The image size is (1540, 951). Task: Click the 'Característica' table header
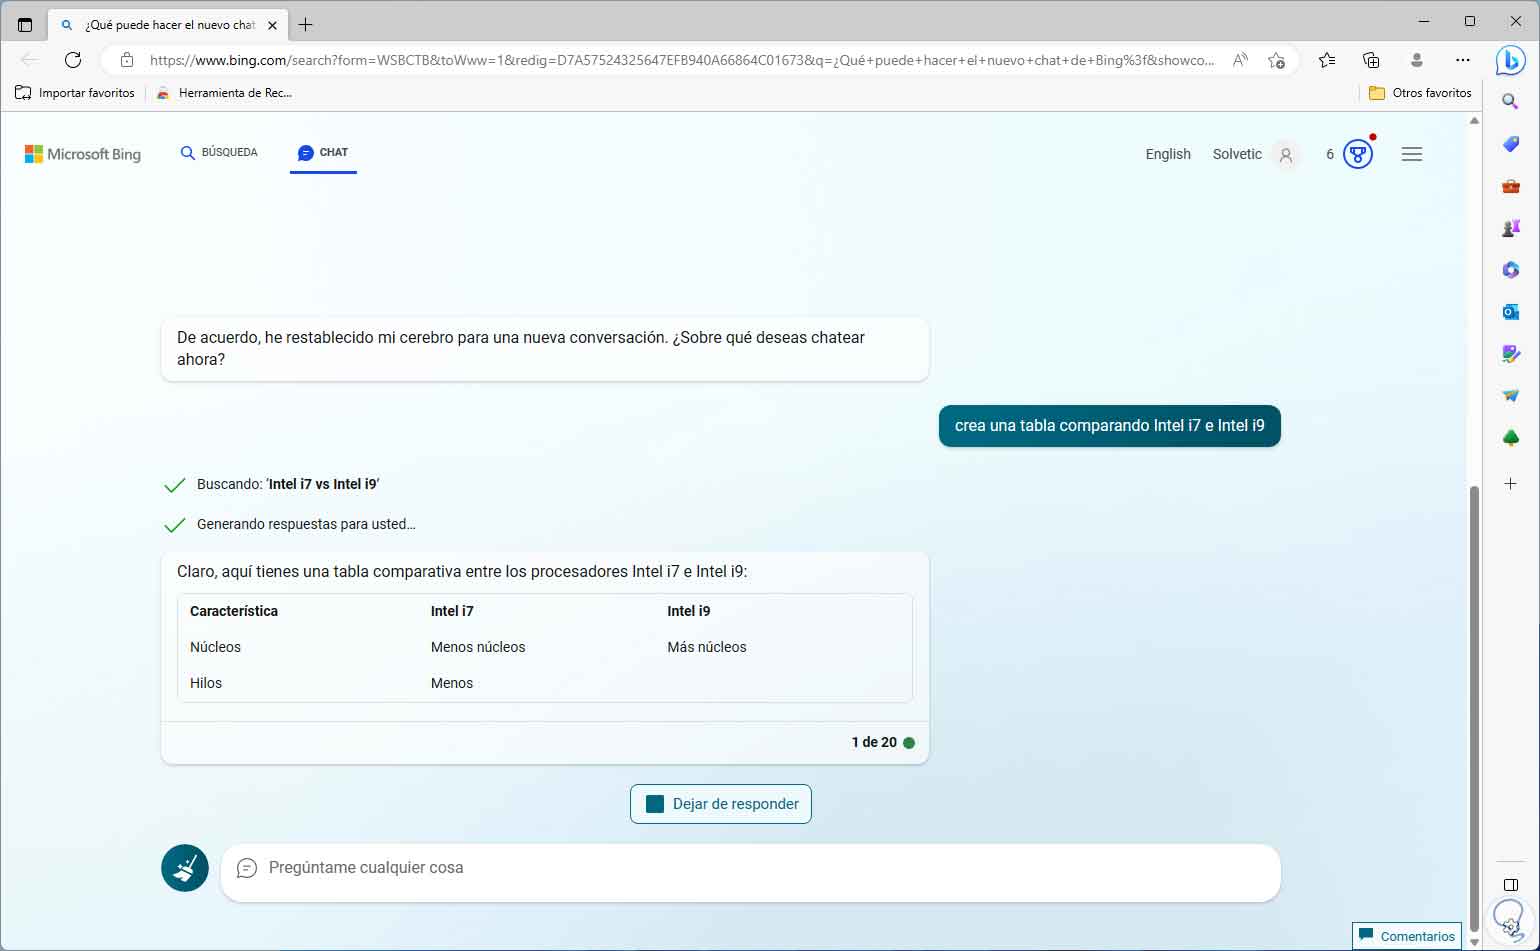(234, 611)
